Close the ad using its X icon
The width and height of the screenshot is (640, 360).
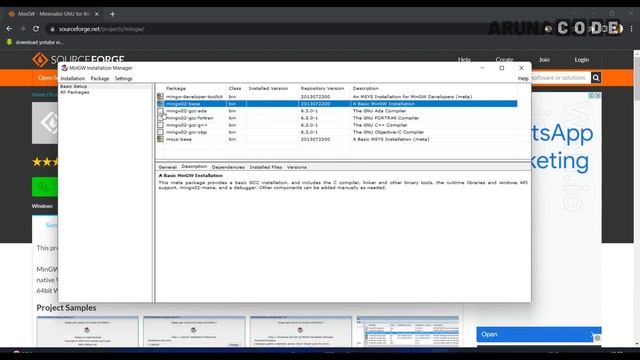(x=598, y=96)
